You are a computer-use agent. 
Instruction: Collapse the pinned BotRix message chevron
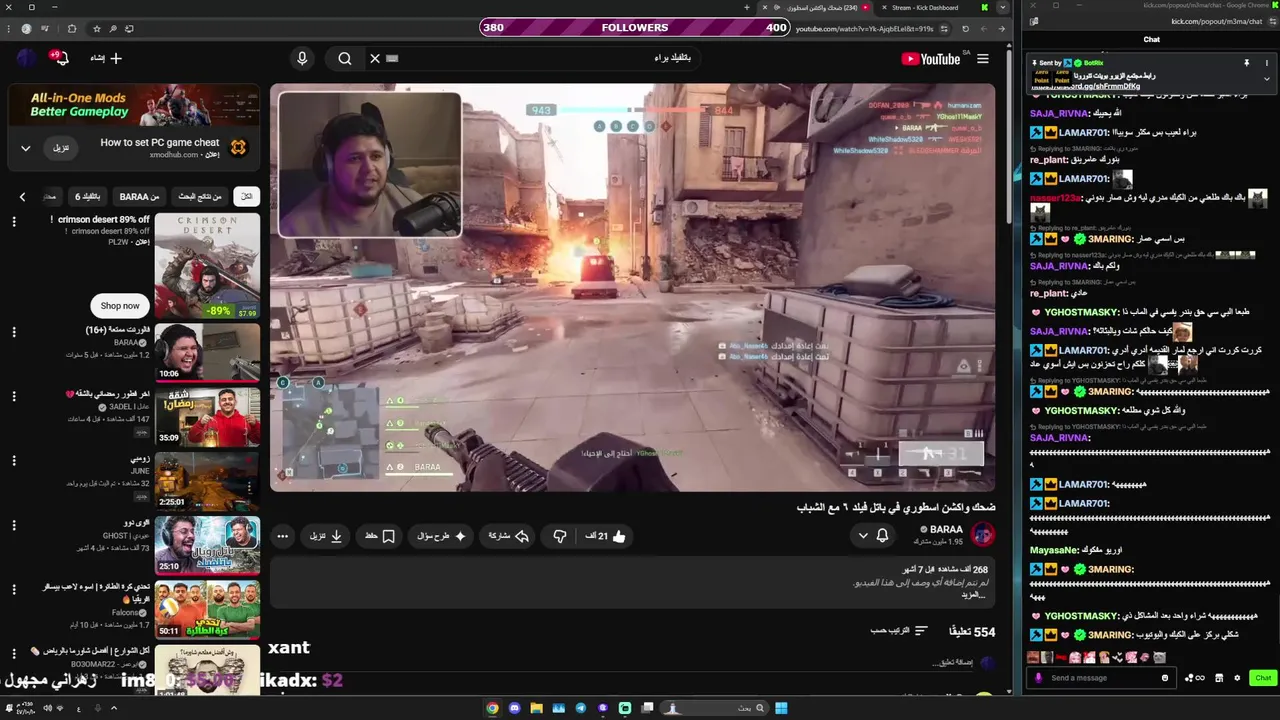pyautogui.click(x=1267, y=79)
